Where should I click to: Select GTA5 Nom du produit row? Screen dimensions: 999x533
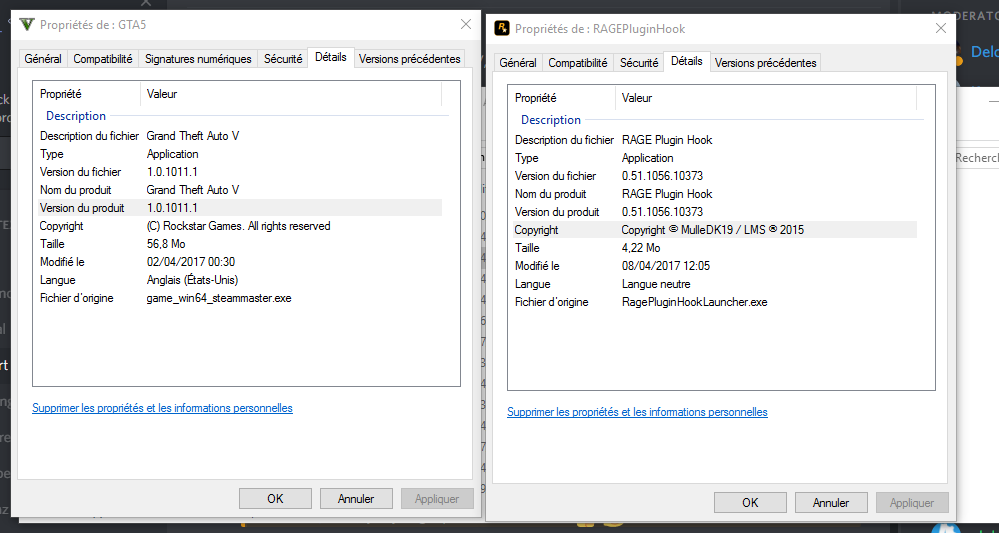(x=240, y=190)
